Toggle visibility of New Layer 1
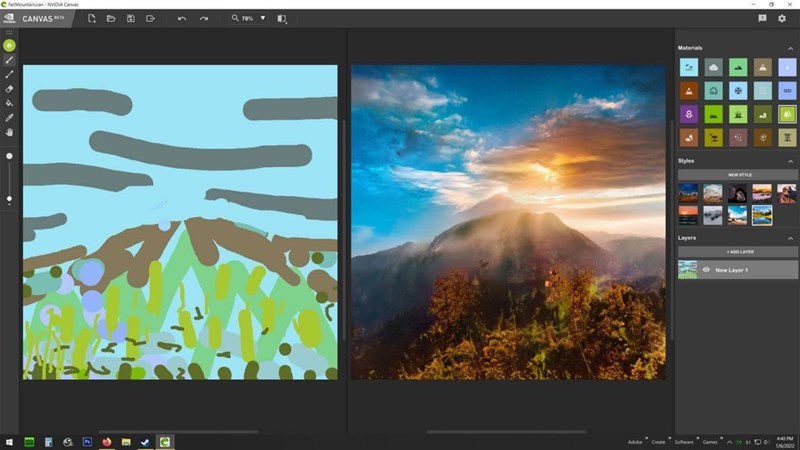 tap(706, 270)
